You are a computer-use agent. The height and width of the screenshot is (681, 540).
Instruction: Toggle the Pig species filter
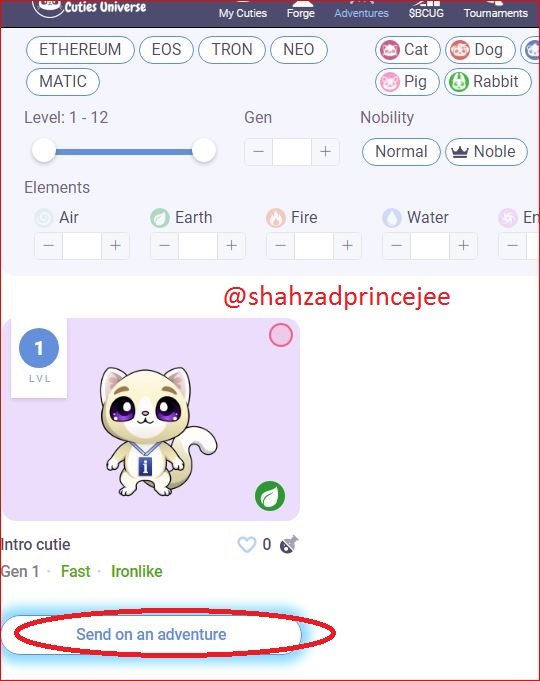[407, 82]
